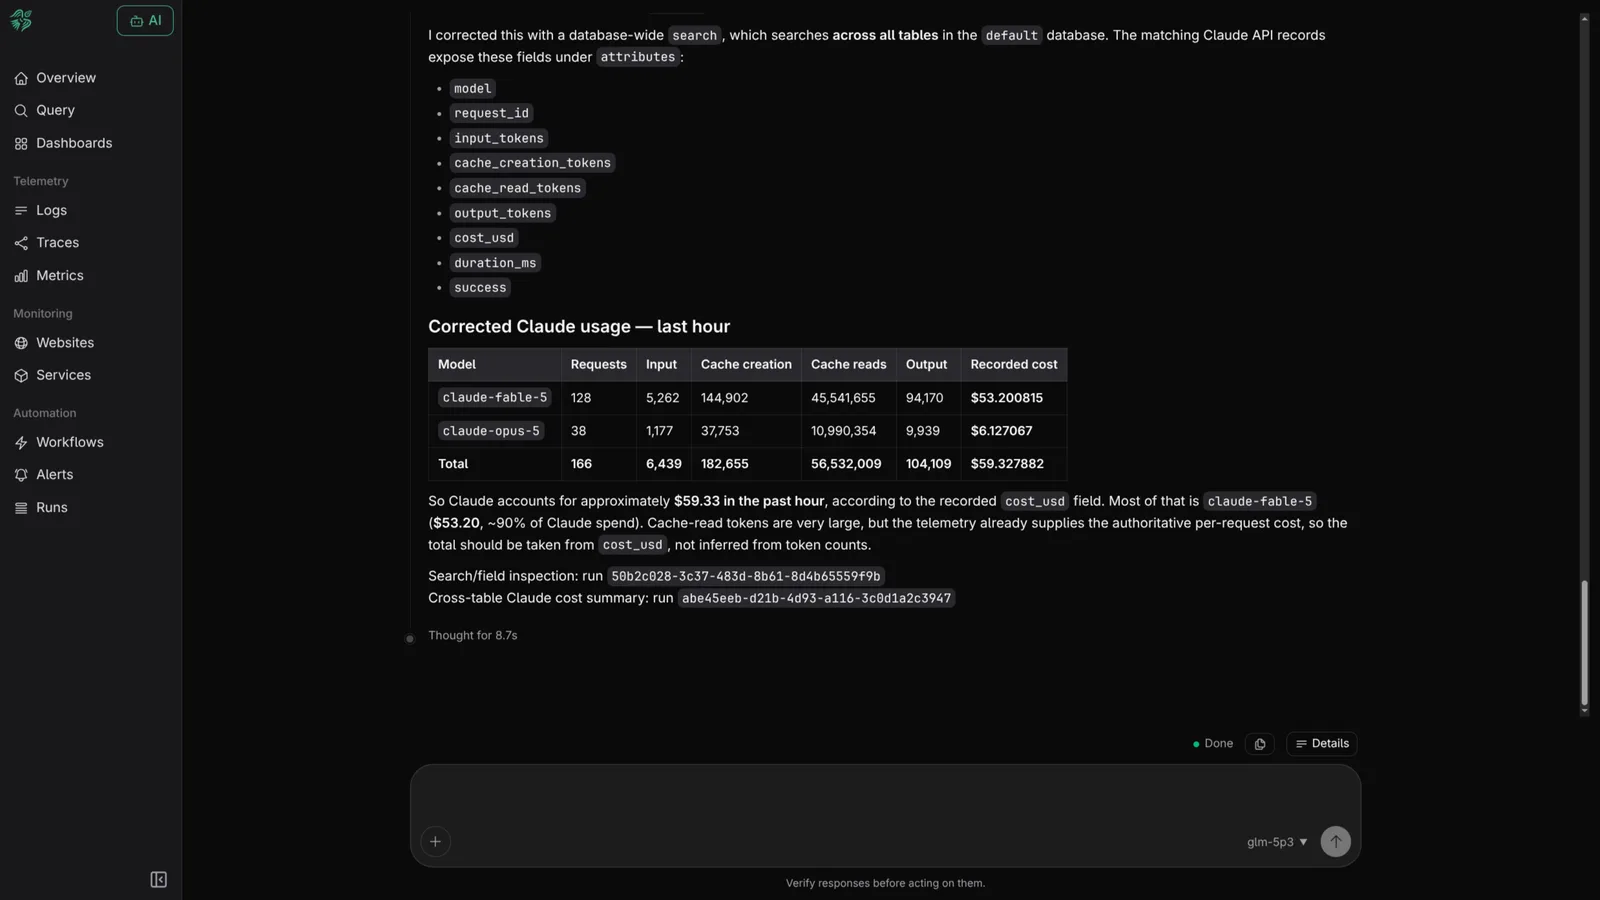Image resolution: width=1600 pixels, height=900 pixels.
Task: Click the Logs lines icon
Action: click(21, 210)
